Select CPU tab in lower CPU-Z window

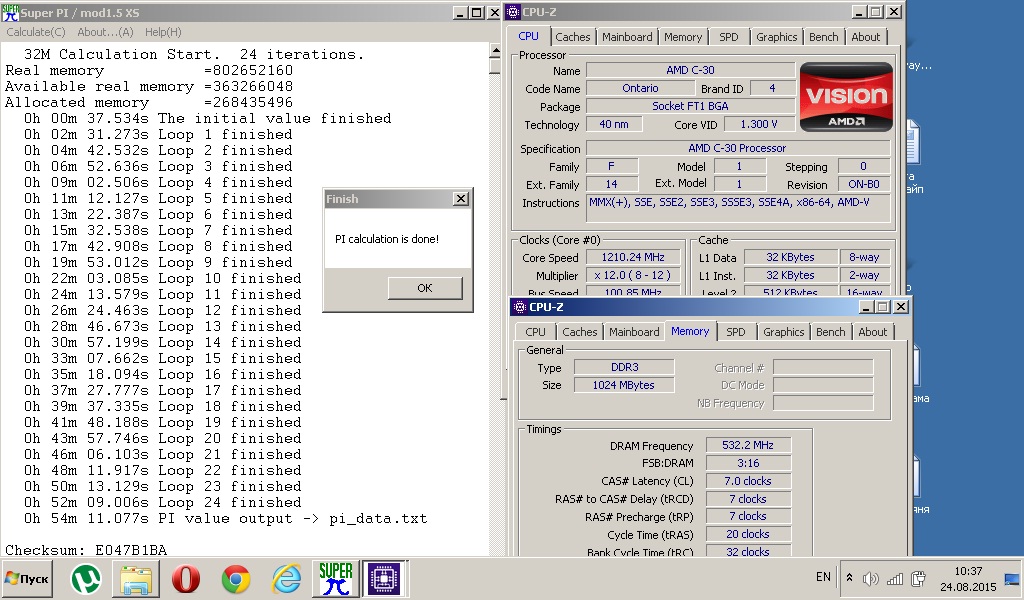click(536, 332)
